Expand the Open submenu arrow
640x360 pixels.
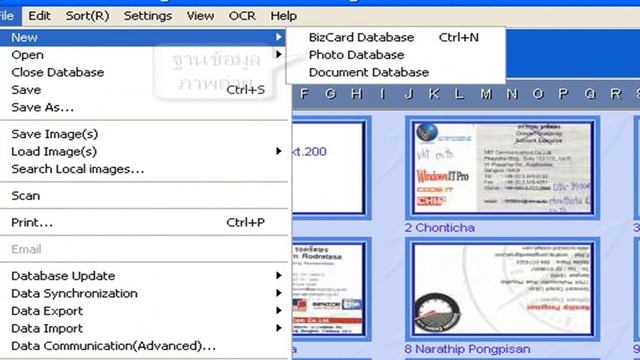click(x=279, y=54)
